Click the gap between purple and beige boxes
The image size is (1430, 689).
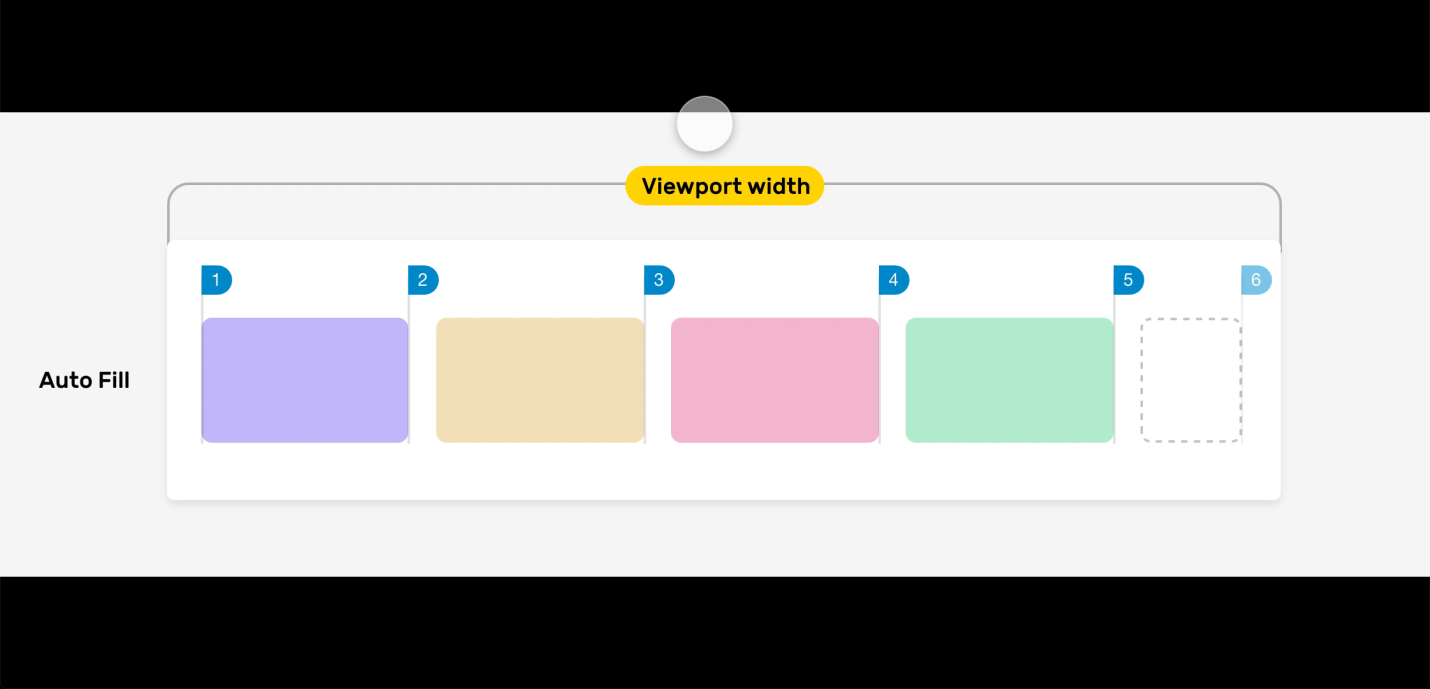[x=422, y=380]
